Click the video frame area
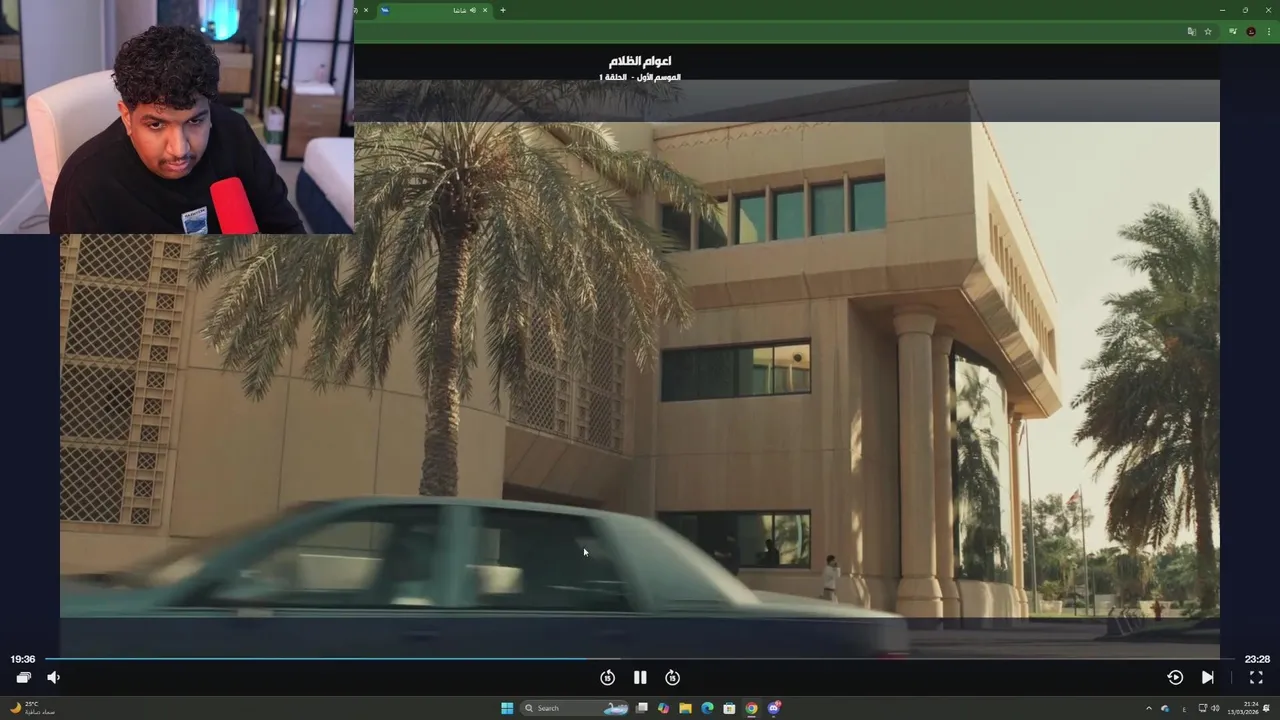This screenshot has height=720, width=1280. click(640, 370)
